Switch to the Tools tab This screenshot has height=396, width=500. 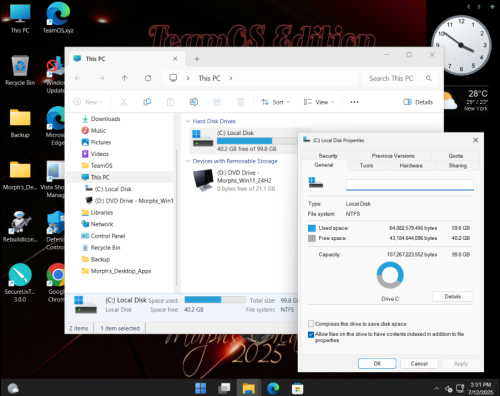click(x=366, y=166)
